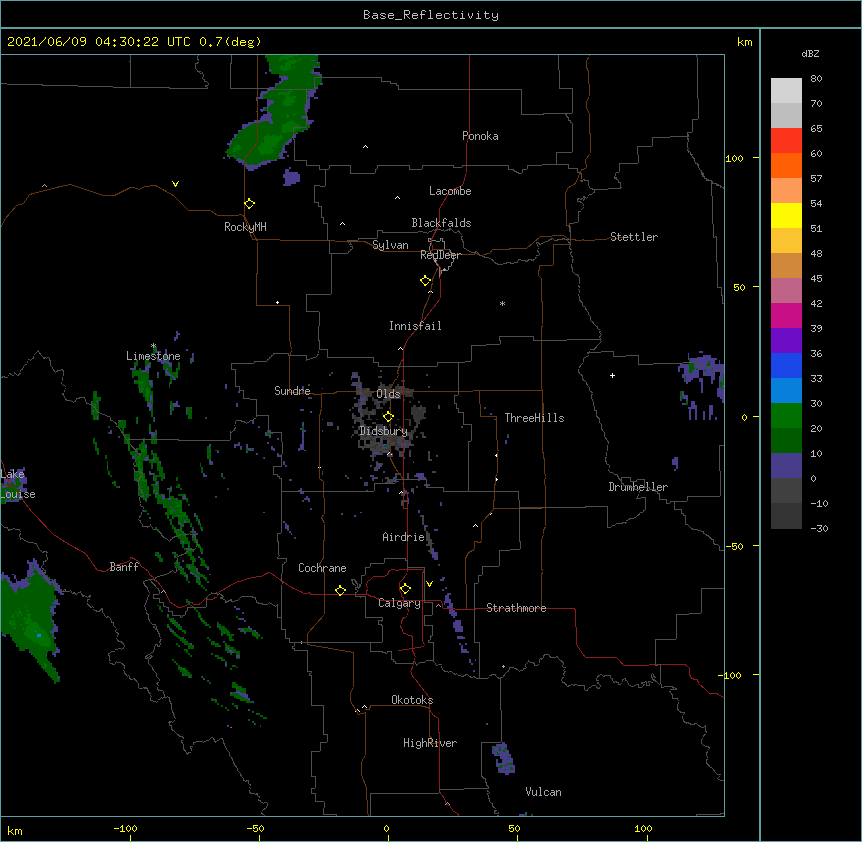862x842 pixels.
Task: Select the Cochrane label
Action: click(x=322, y=568)
